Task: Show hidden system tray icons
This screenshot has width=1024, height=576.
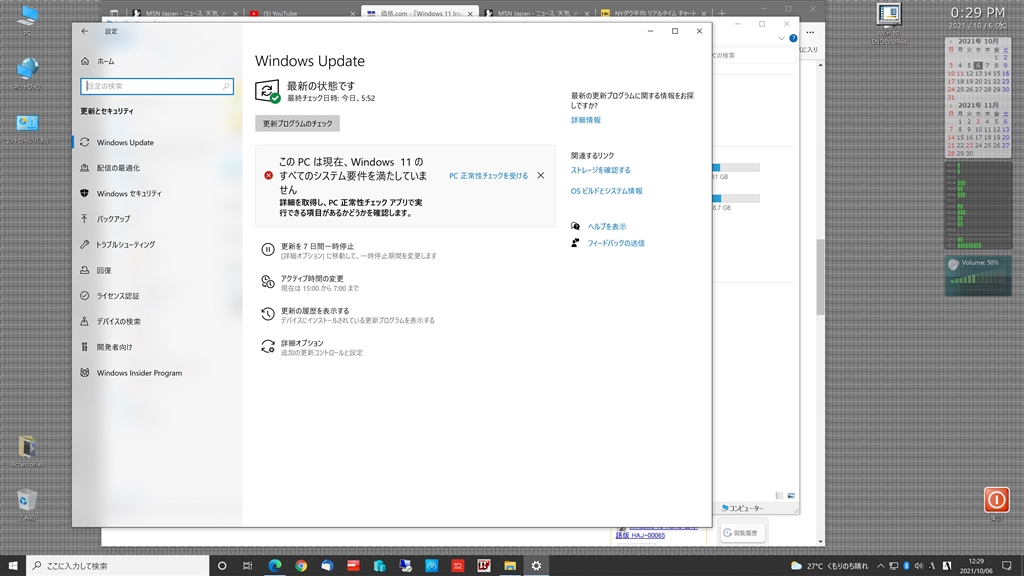Action: tap(880, 566)
